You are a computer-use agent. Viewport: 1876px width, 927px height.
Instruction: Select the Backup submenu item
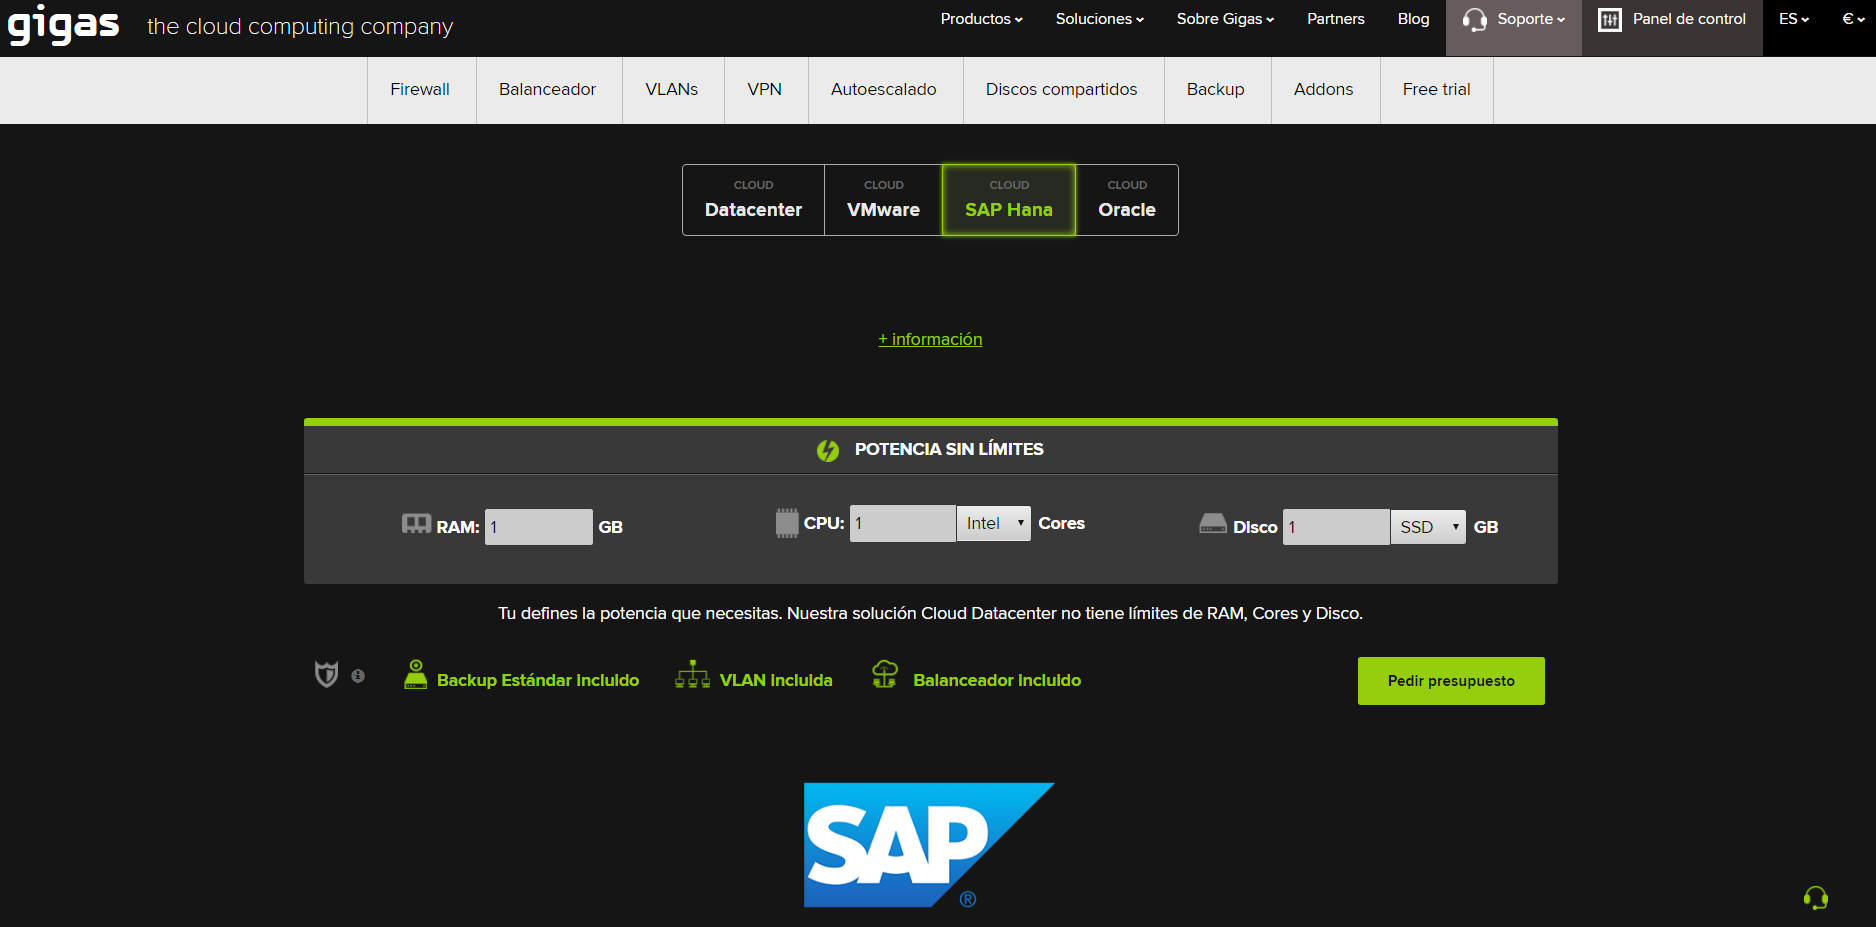point(1216,90)
